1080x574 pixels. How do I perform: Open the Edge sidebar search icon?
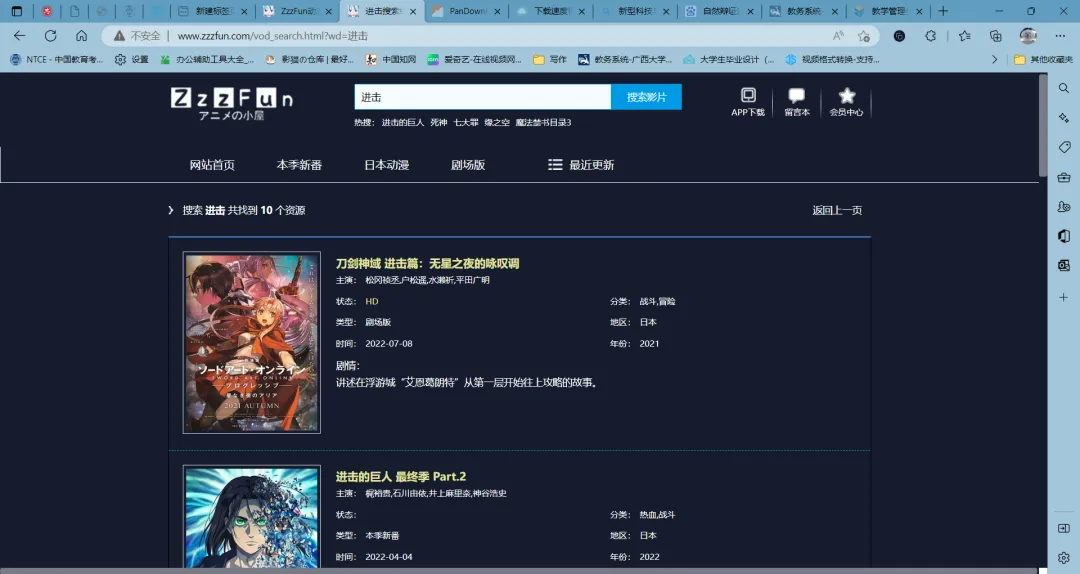[1064, 88]
